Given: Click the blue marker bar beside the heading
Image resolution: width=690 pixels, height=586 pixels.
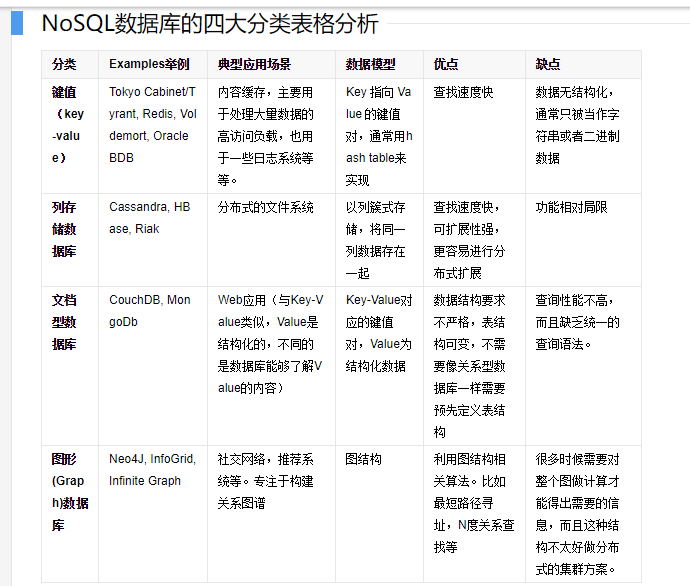Looking at the screenshot, I should point(16,22).
